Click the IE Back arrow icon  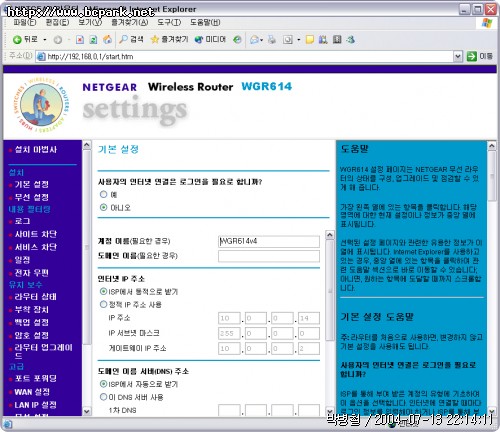tap(17, 40)
